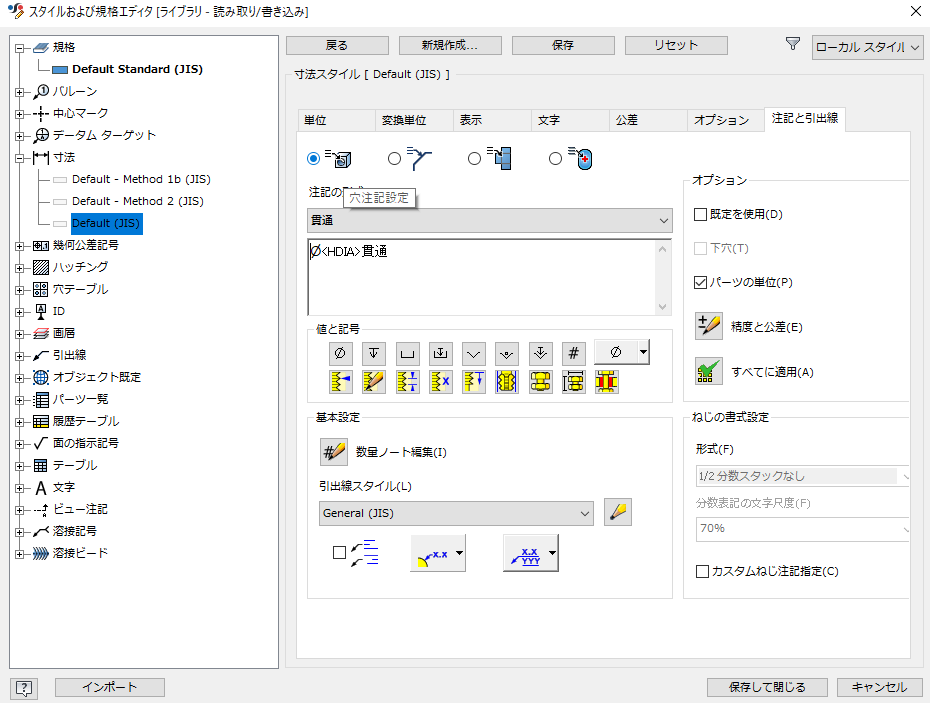
Task: Switch to the 公差 tab
Action: point(646,119)
